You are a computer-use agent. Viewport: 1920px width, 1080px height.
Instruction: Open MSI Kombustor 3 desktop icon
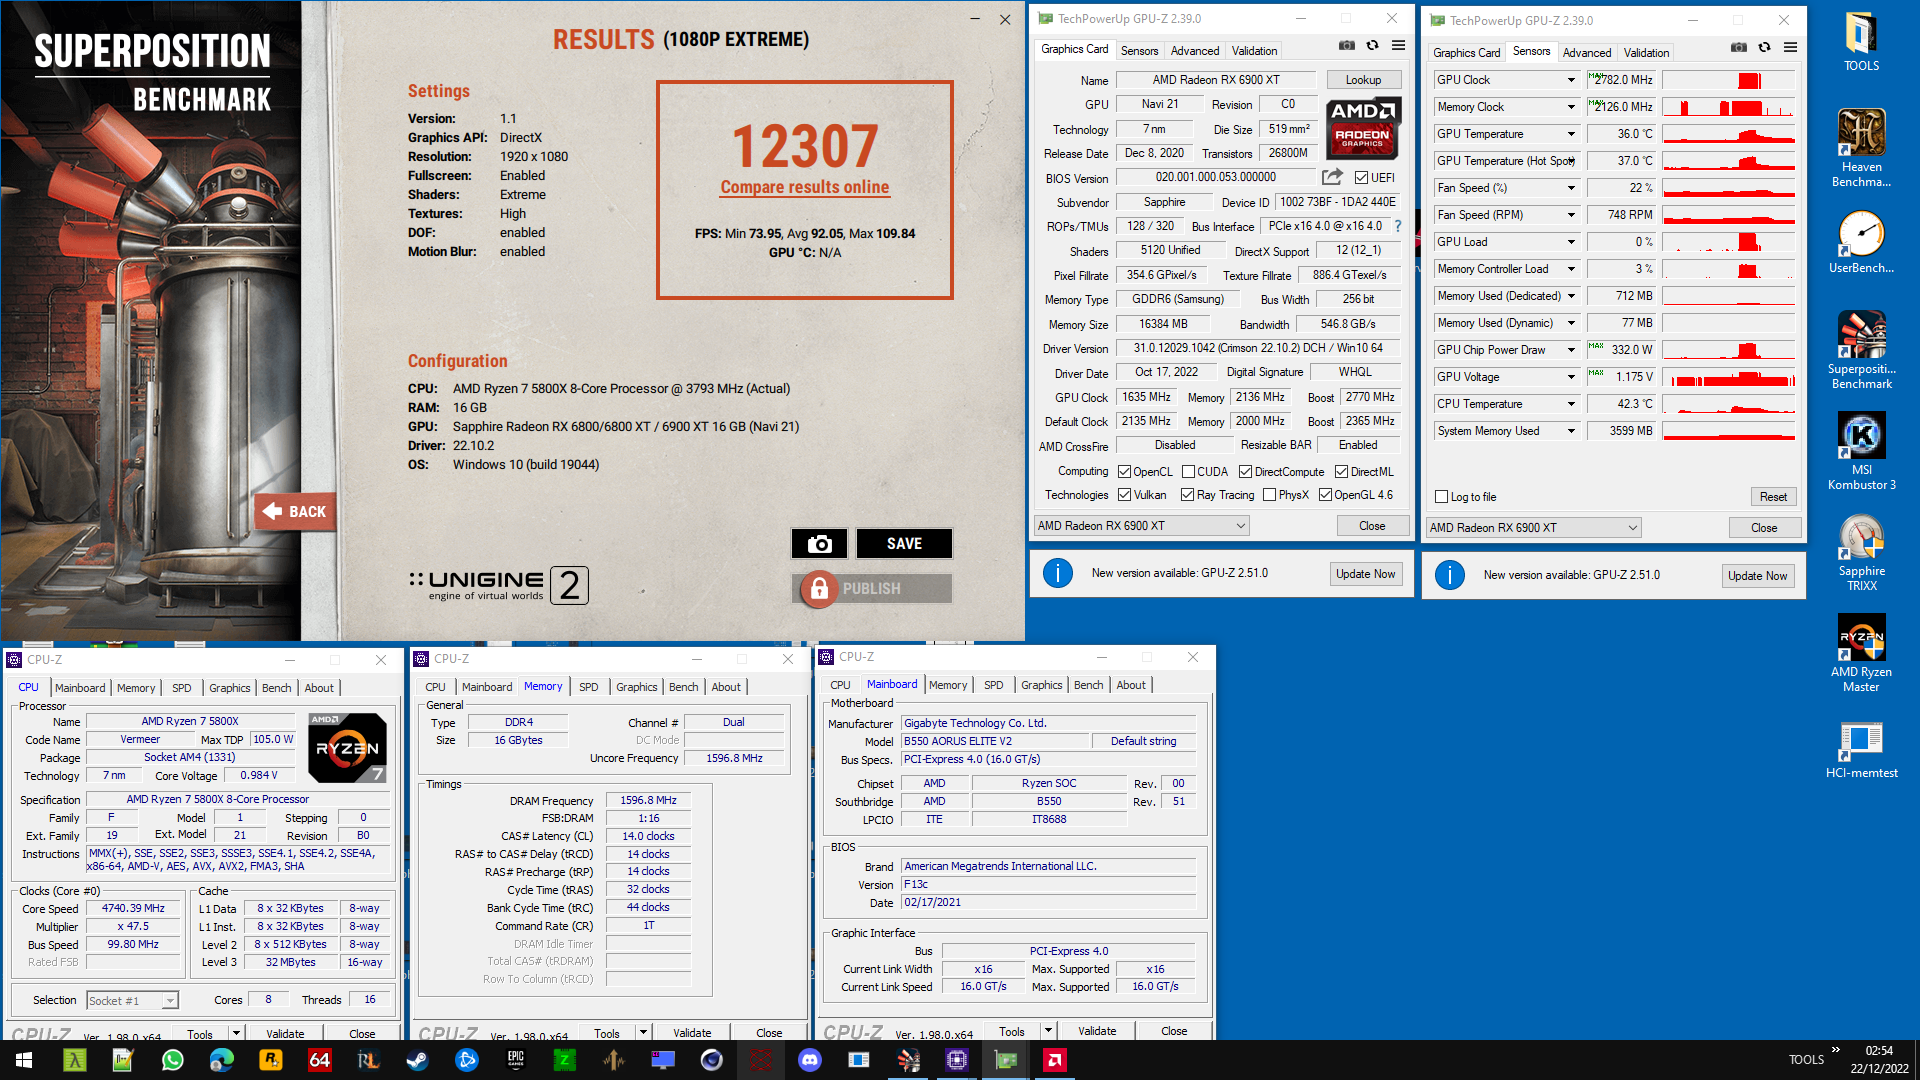(1861, 451)
